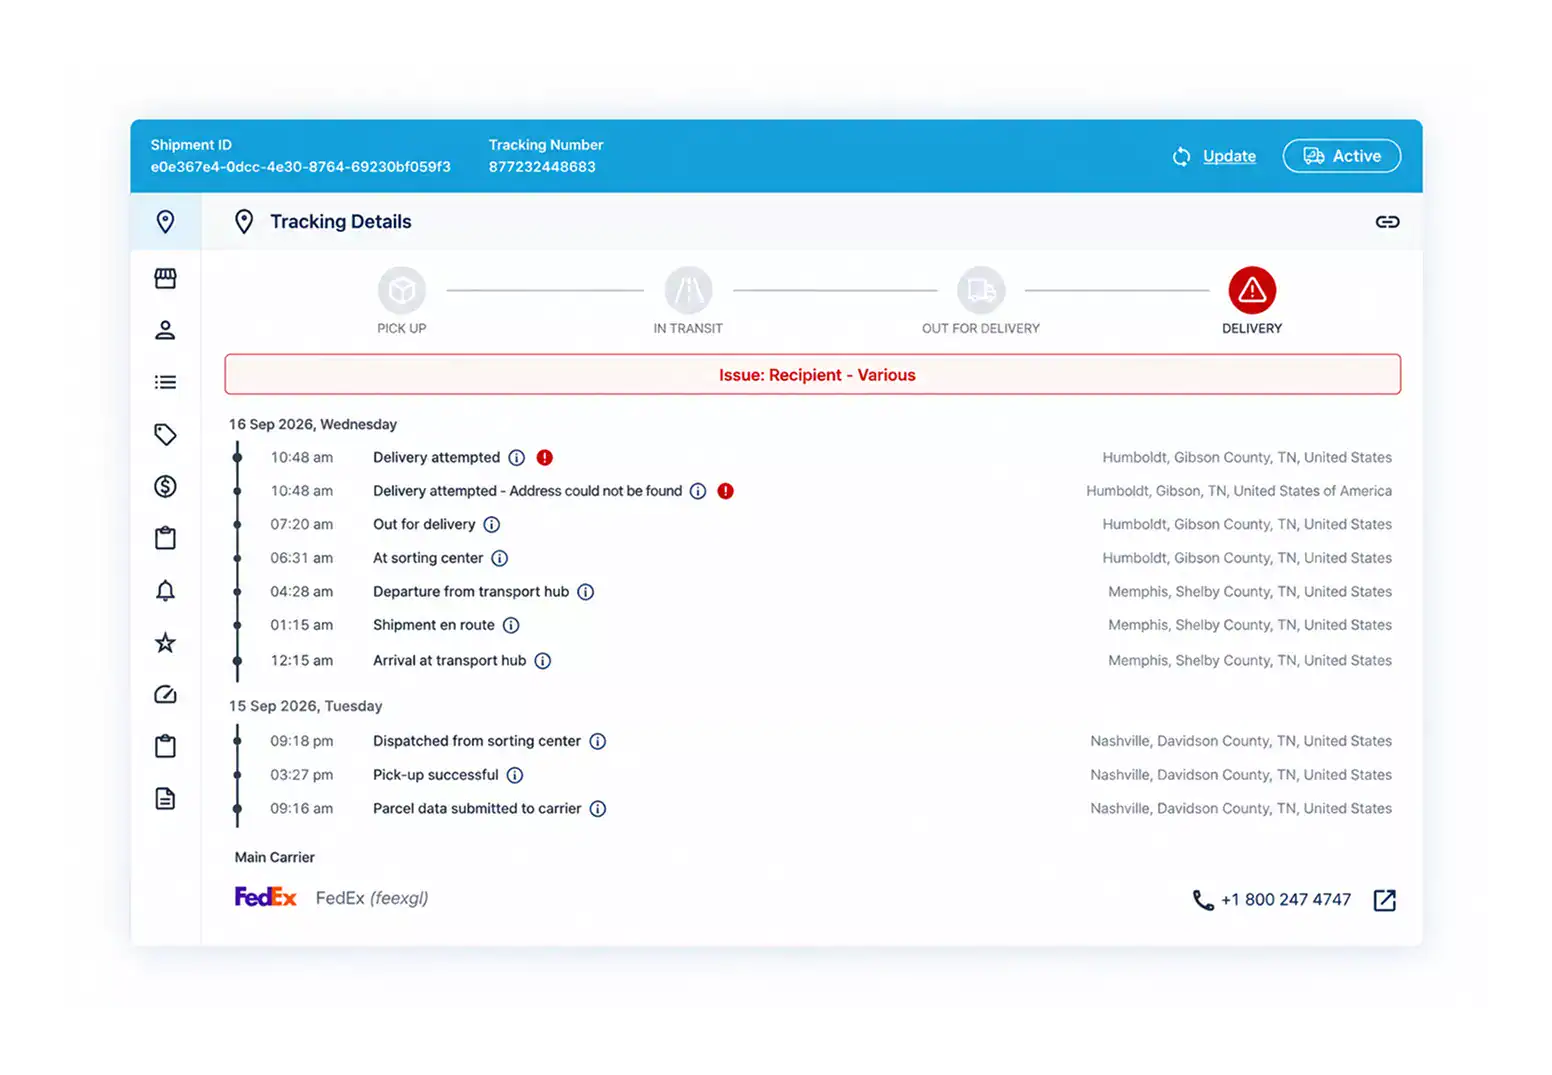
Task: Show info for At sorting center event
Action: point(500,558)
